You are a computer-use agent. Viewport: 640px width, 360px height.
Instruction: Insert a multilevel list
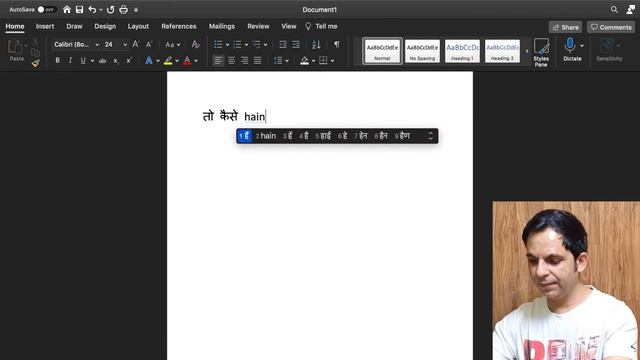tap(256, 44)
